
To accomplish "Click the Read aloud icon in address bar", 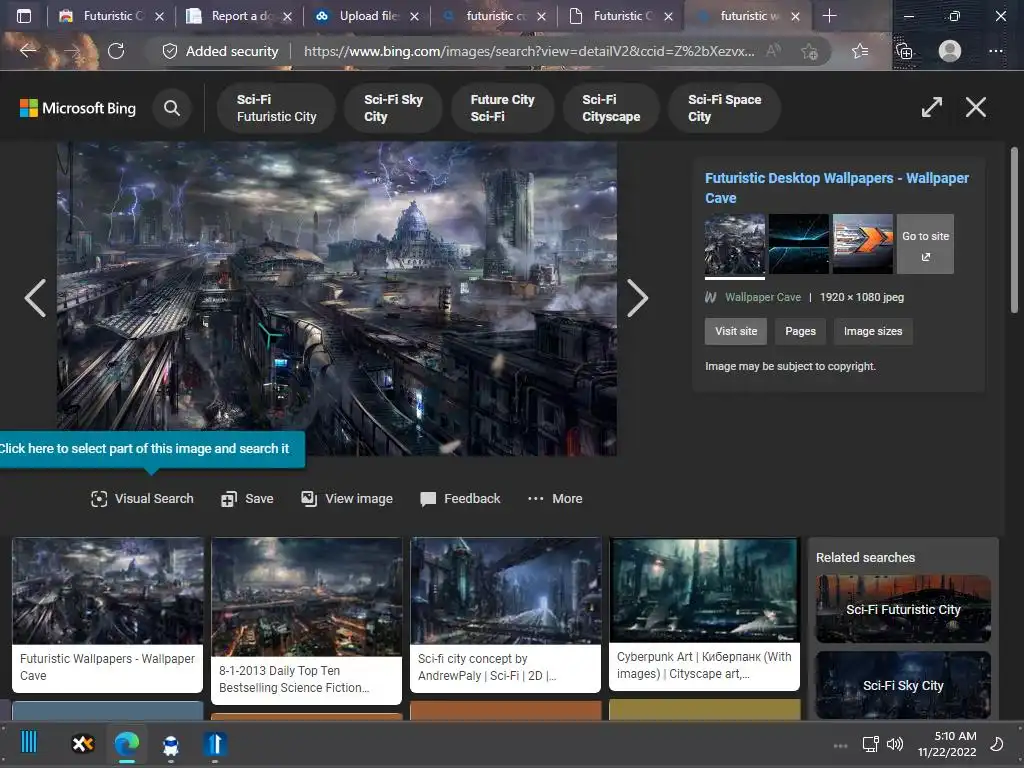I will point(773,51).
